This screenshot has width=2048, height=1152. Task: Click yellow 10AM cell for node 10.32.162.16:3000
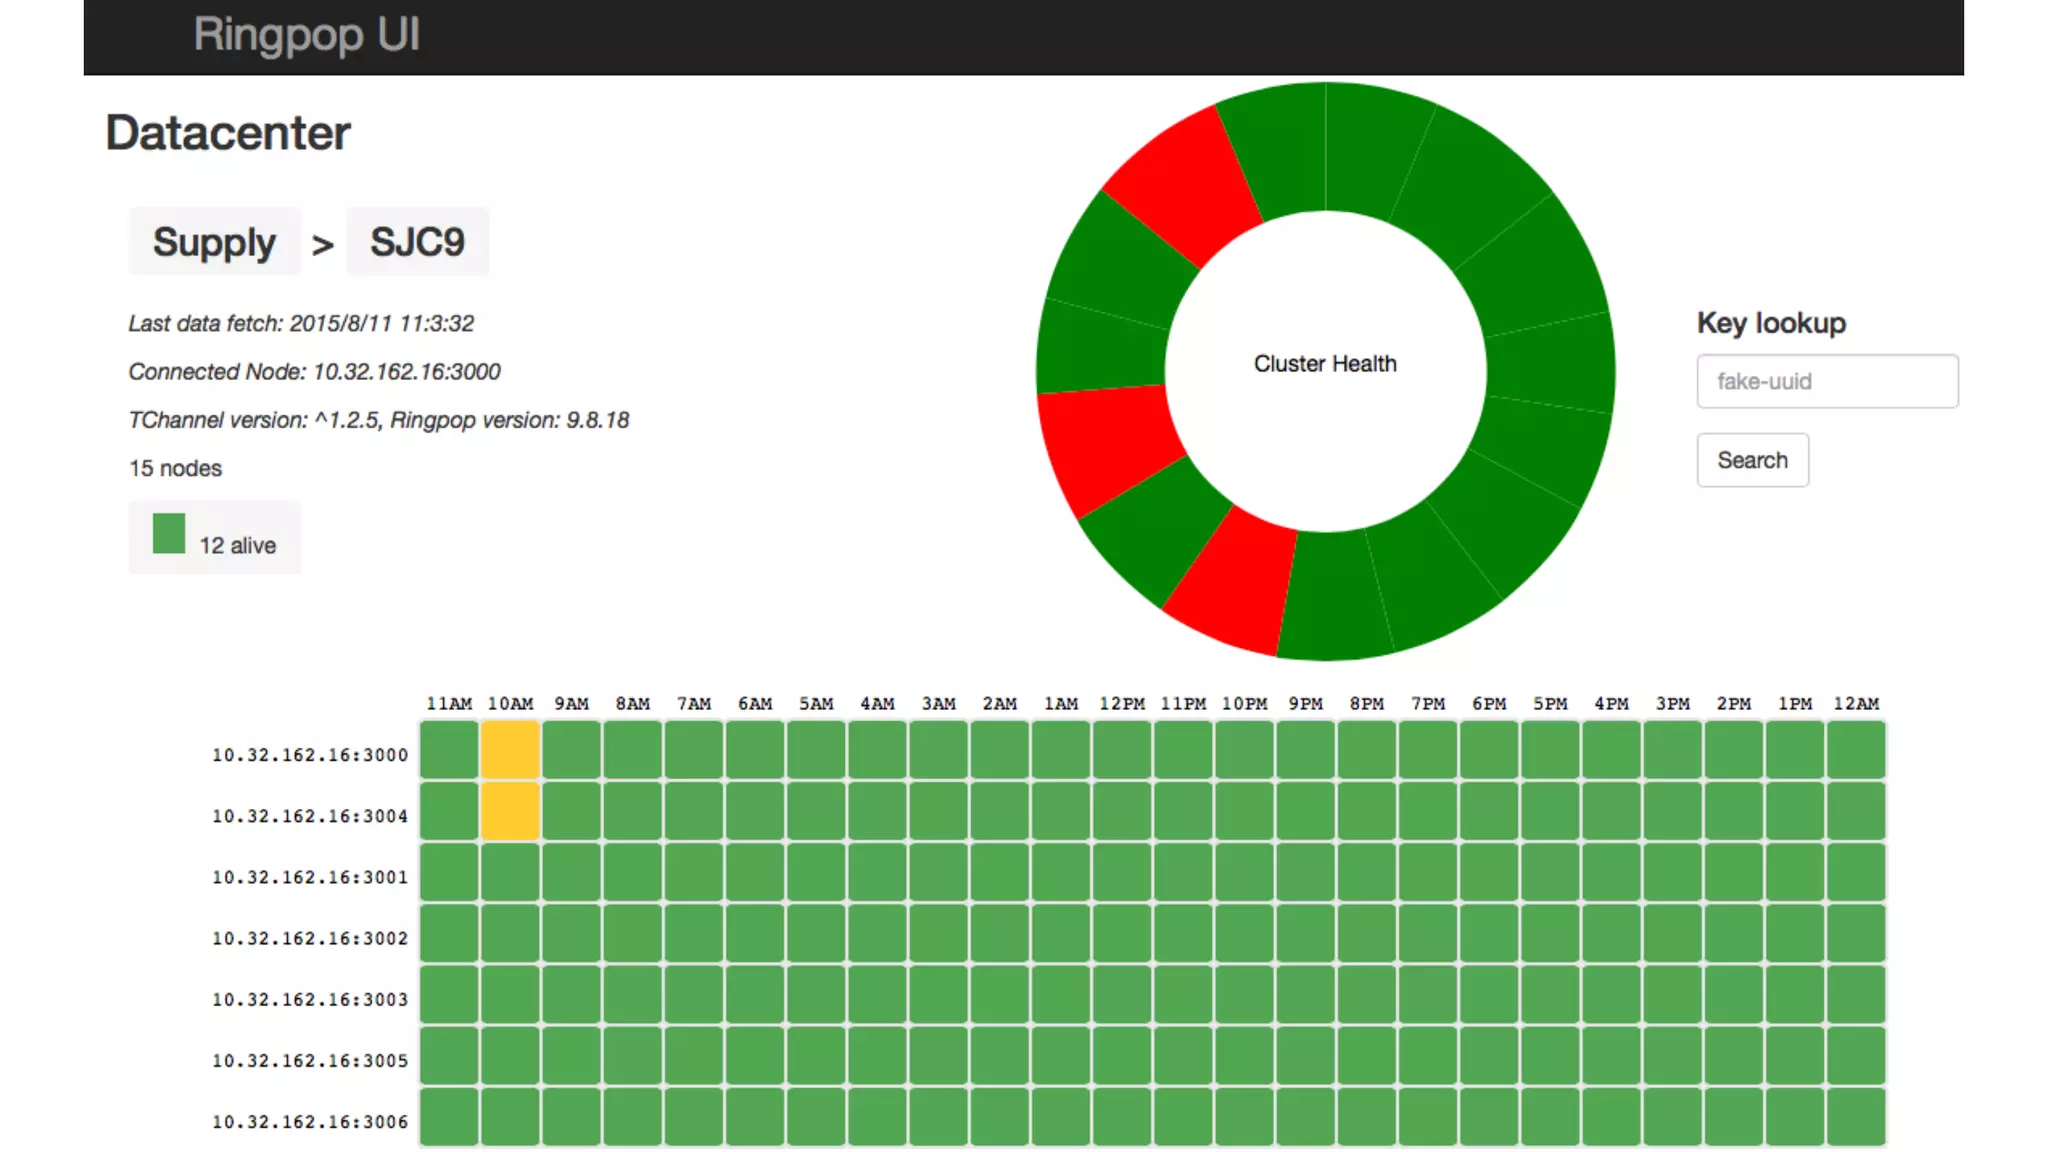(x=510, y=750)
